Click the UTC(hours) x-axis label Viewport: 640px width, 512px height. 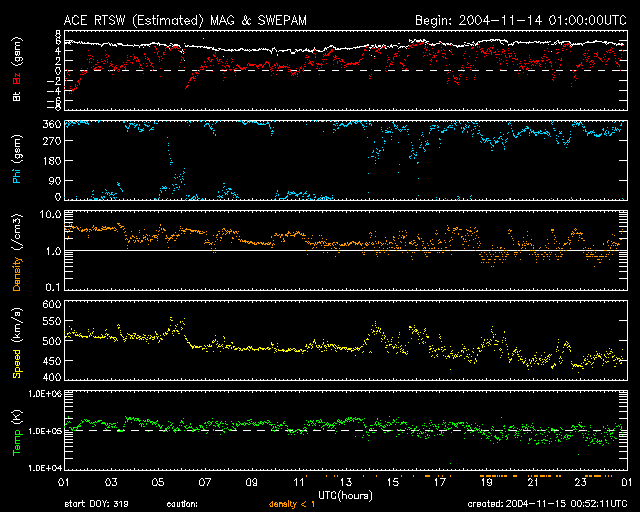346,494
